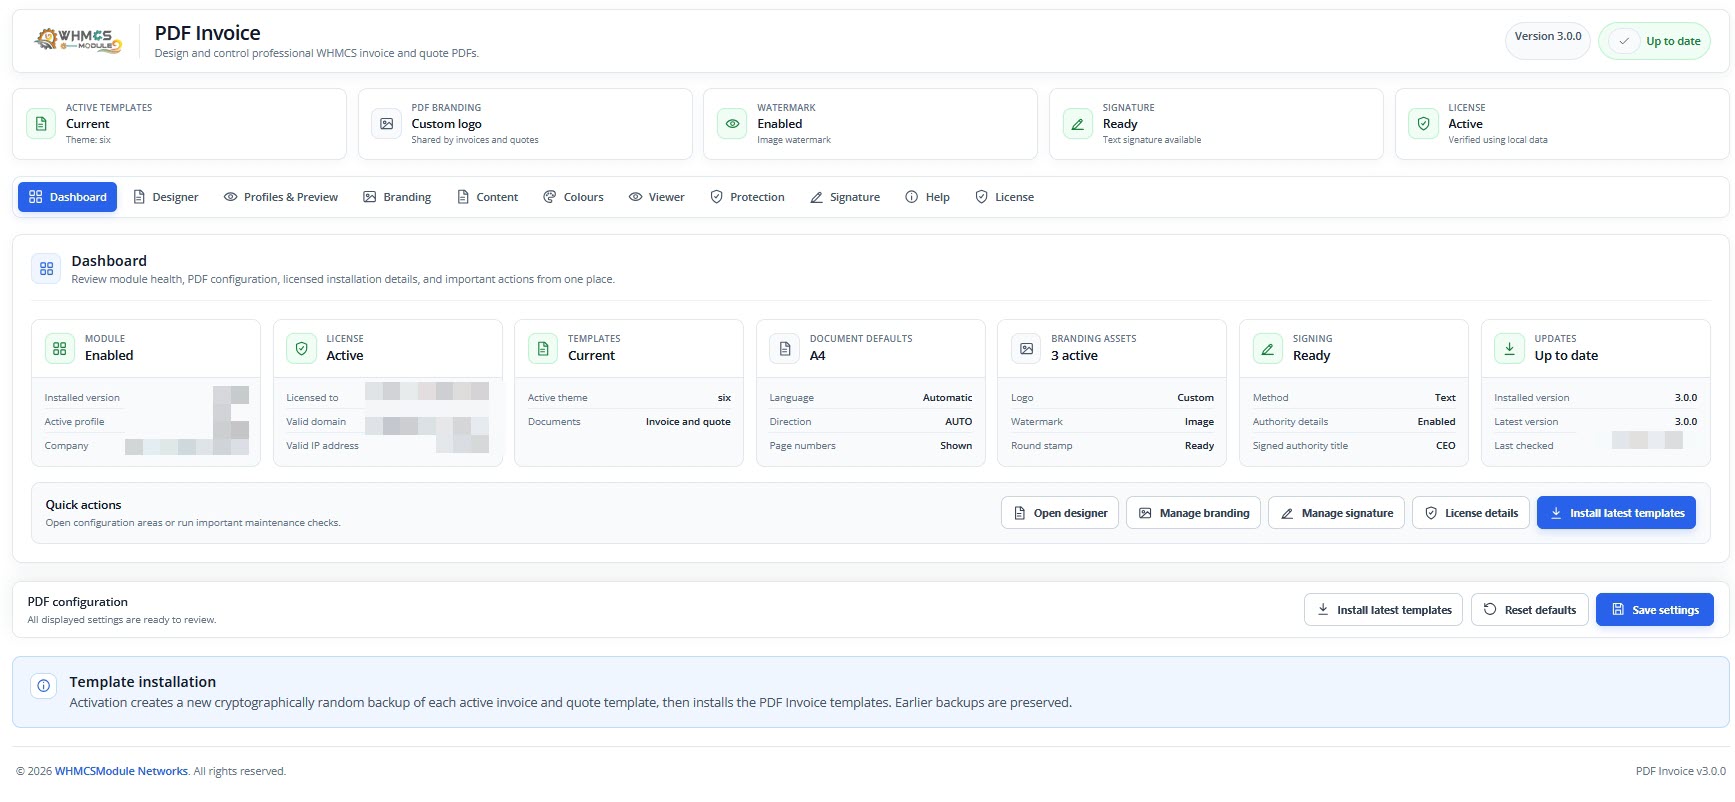Go to the Signature tab

click(x=845, y=197)
